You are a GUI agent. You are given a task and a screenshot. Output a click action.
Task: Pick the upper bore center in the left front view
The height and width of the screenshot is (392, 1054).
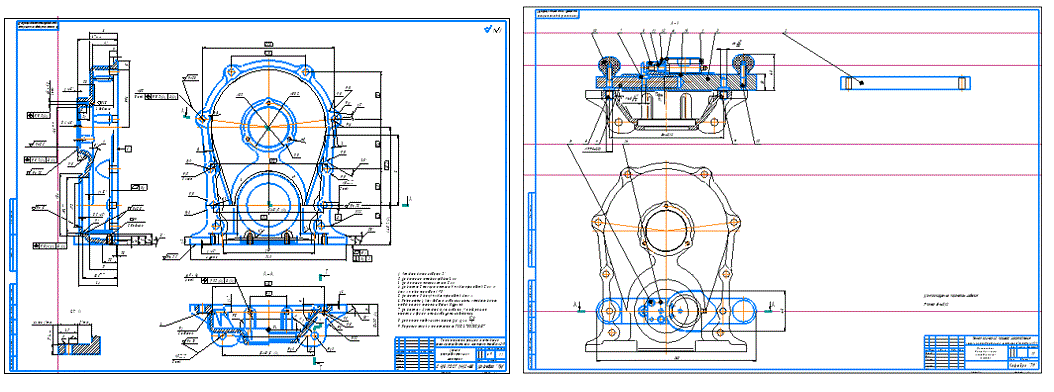(268, 126)
